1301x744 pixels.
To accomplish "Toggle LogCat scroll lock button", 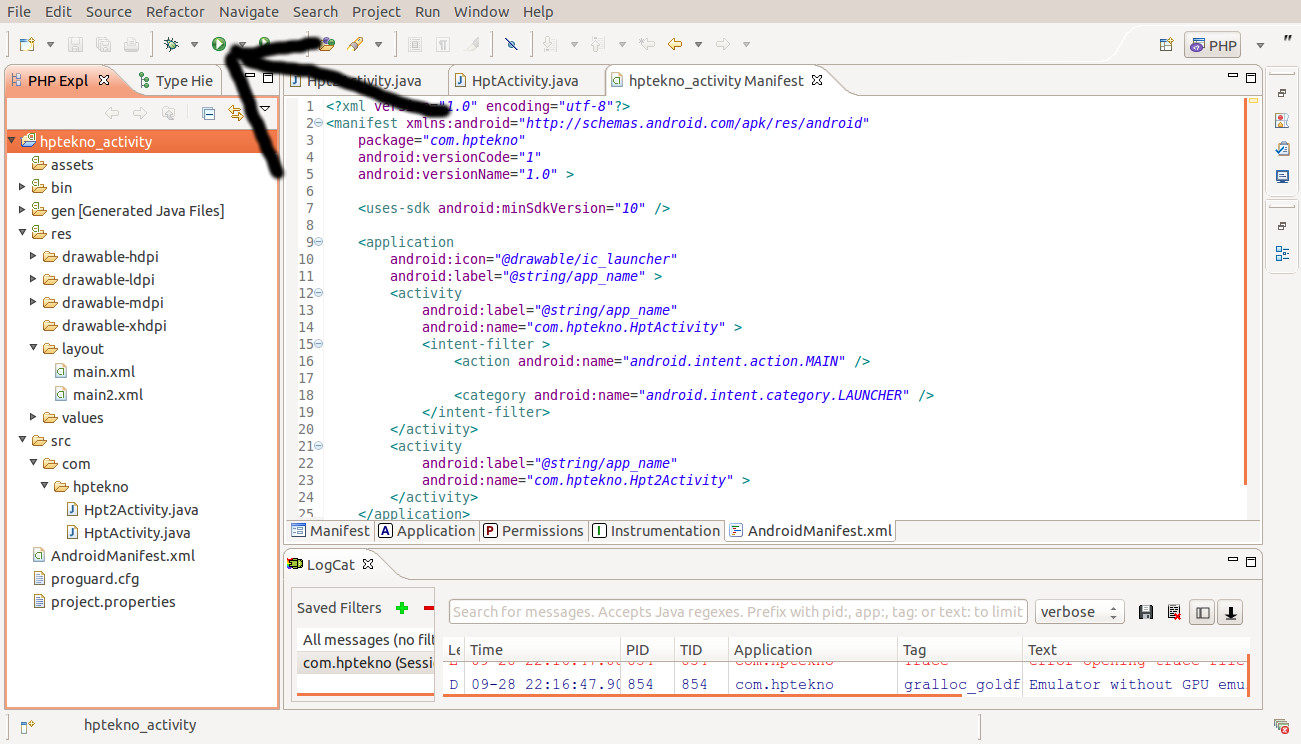I will click(x=1230, y=612).
